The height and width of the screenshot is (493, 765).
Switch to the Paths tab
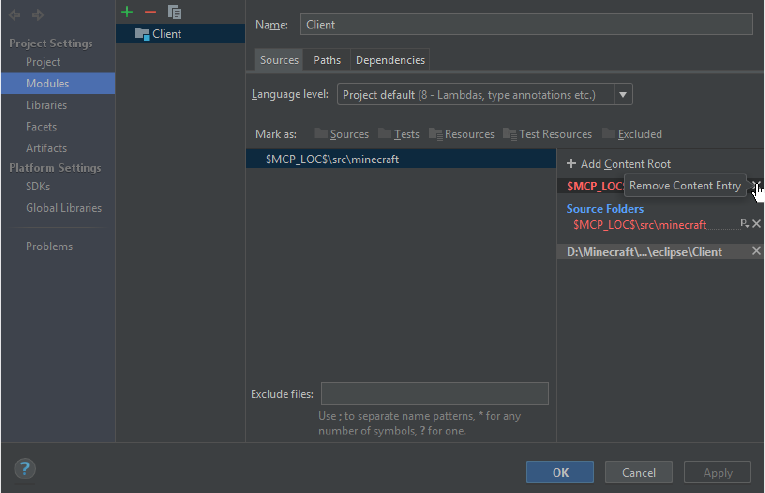point(327,60)
